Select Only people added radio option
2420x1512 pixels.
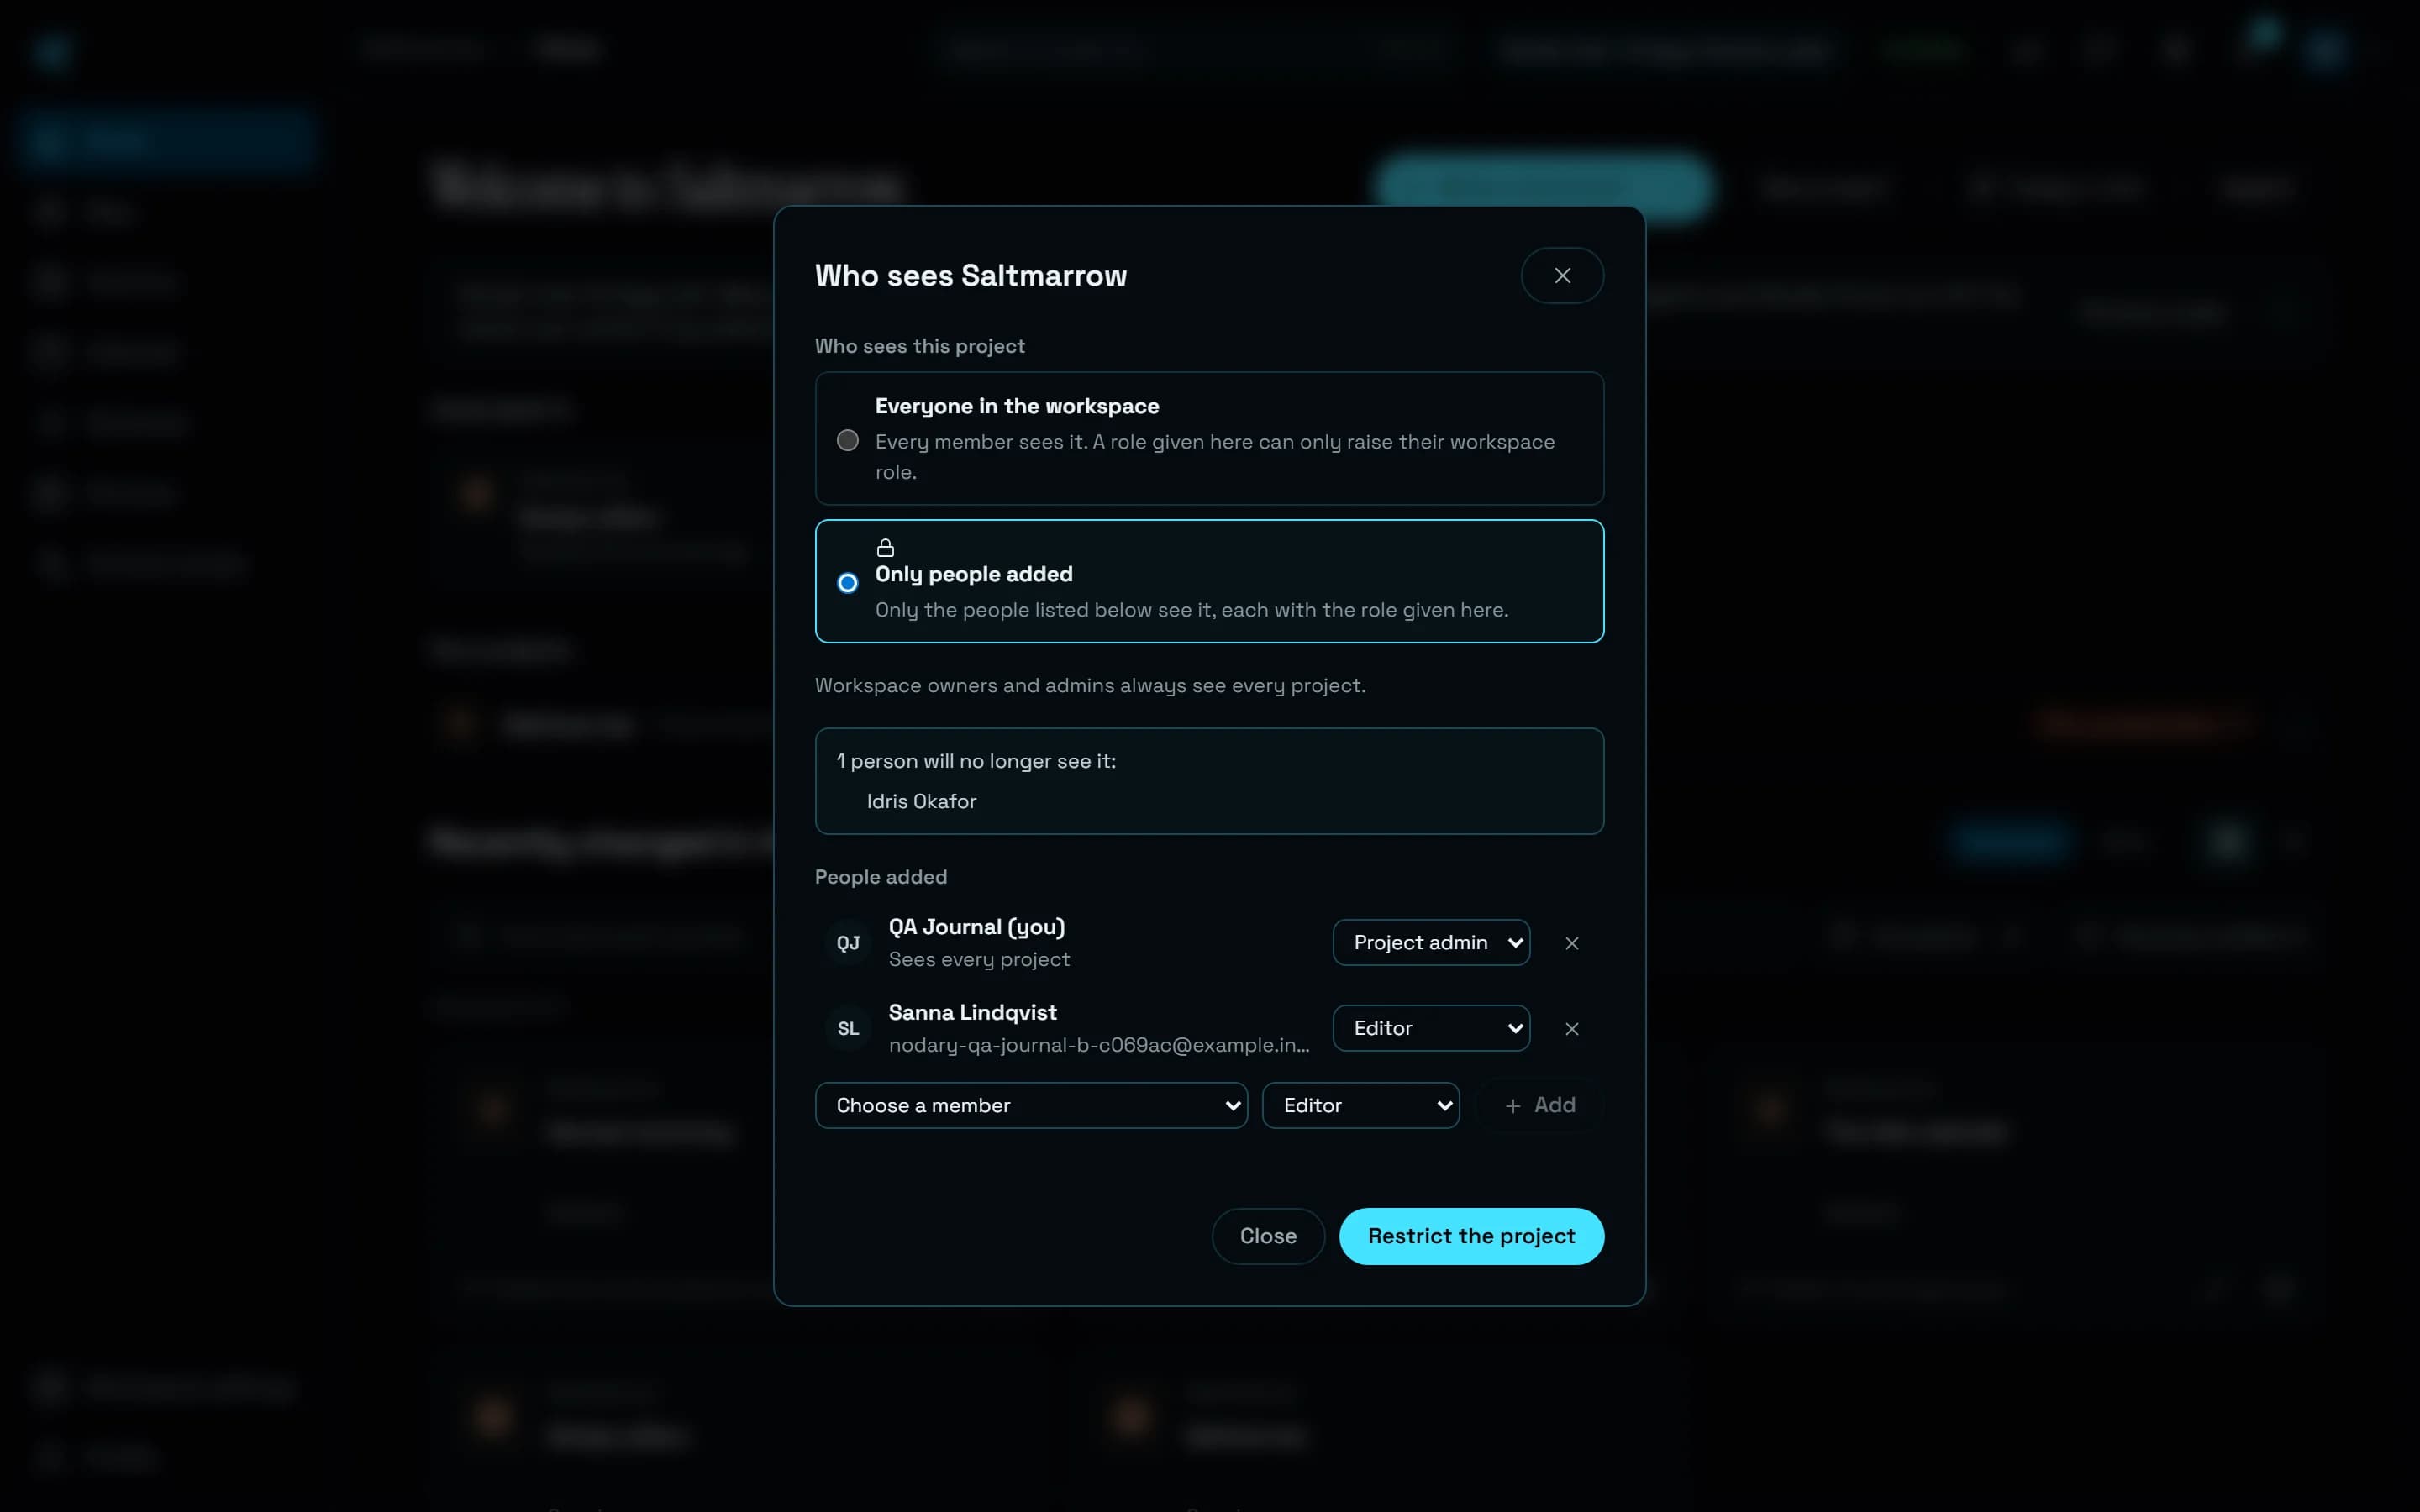tap(847, 582)
